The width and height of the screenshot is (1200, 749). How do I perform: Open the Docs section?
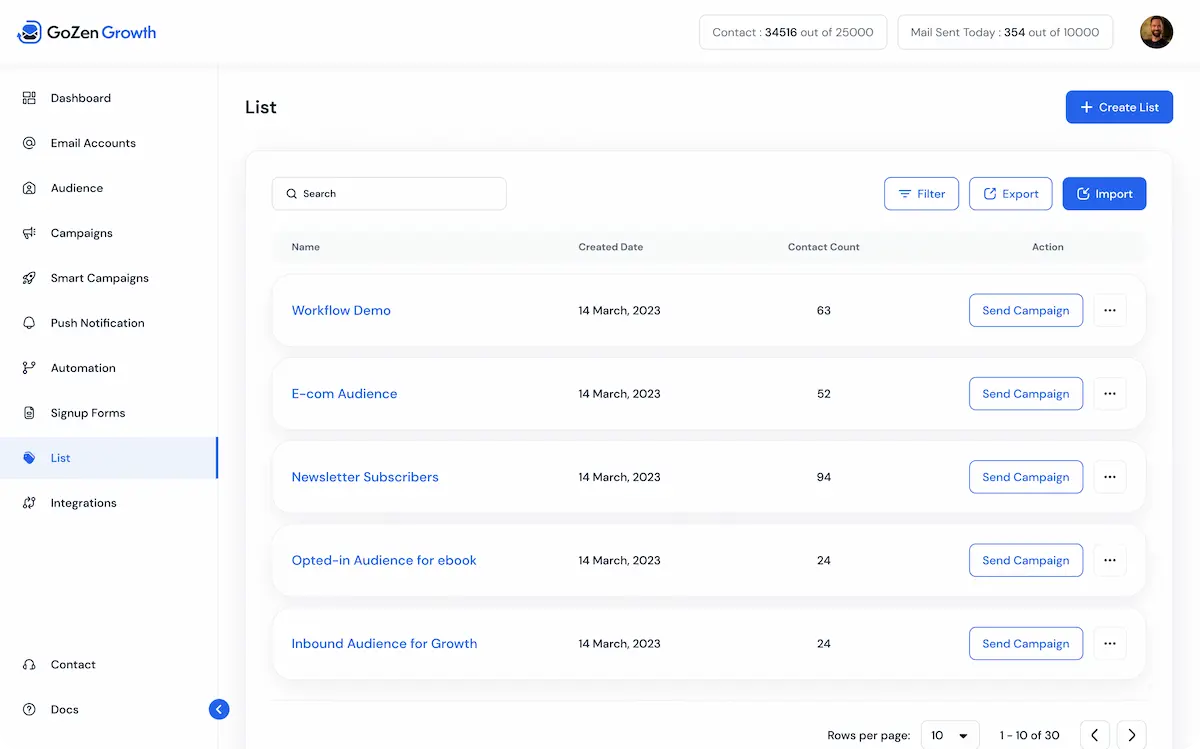click(x=64, y=709)
